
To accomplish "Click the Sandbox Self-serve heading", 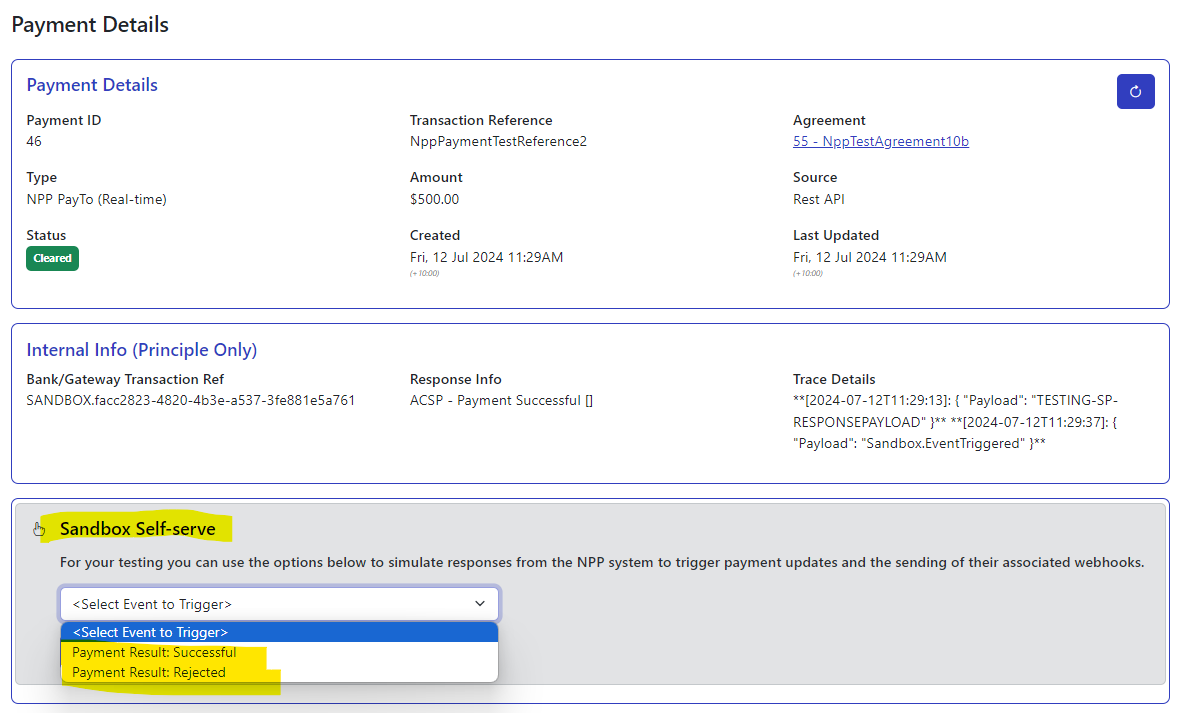I will pyautogui.click(x=137, y=528).
